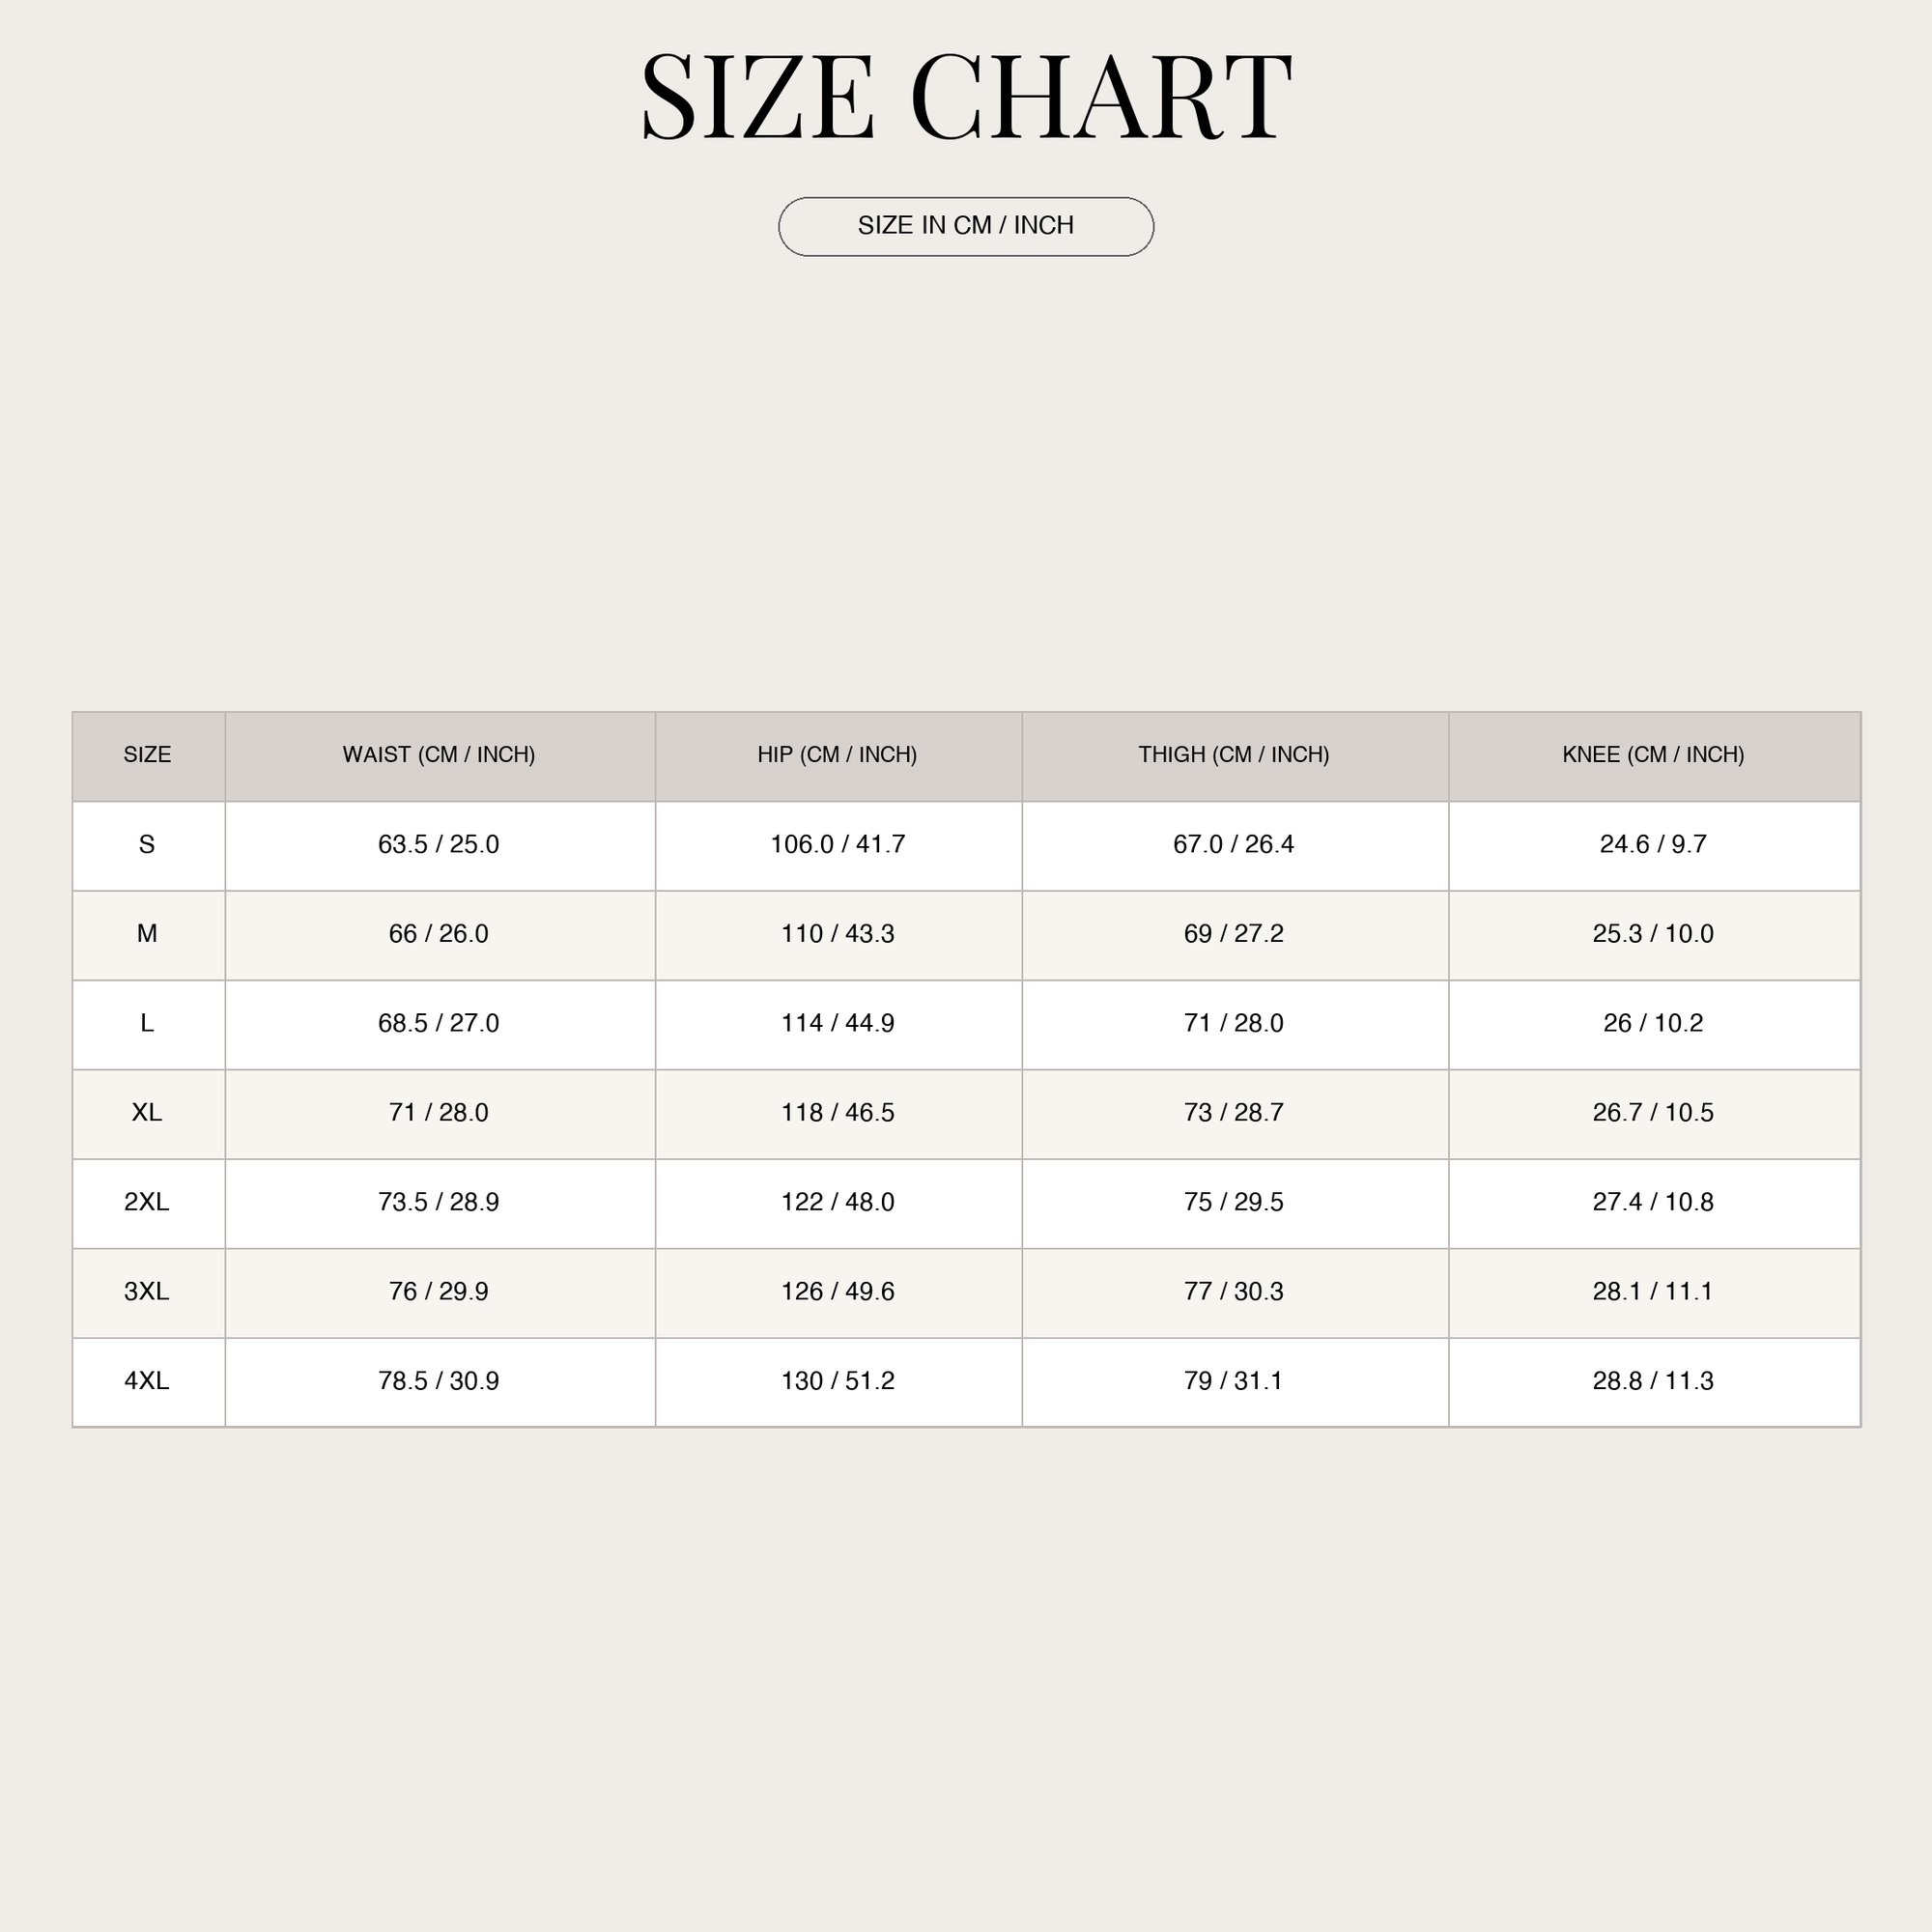Select the WAIST (CM / INCH) column header
Screen dimensions: 1932x1932
click(439, 756)
